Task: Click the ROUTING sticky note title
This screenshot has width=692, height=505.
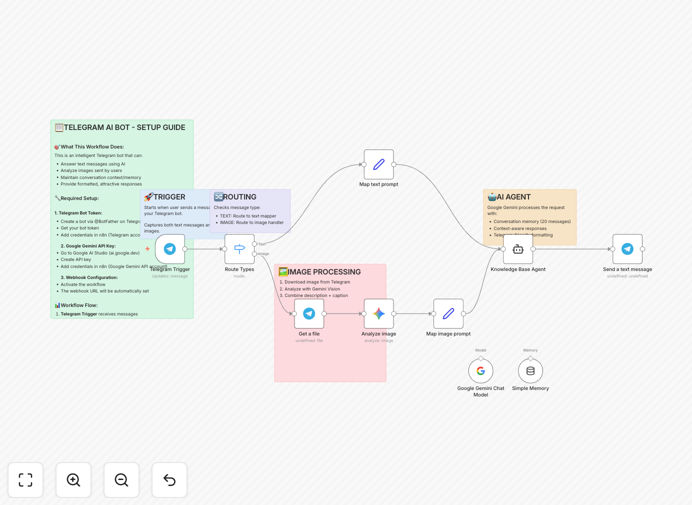Action: (235, 197)
